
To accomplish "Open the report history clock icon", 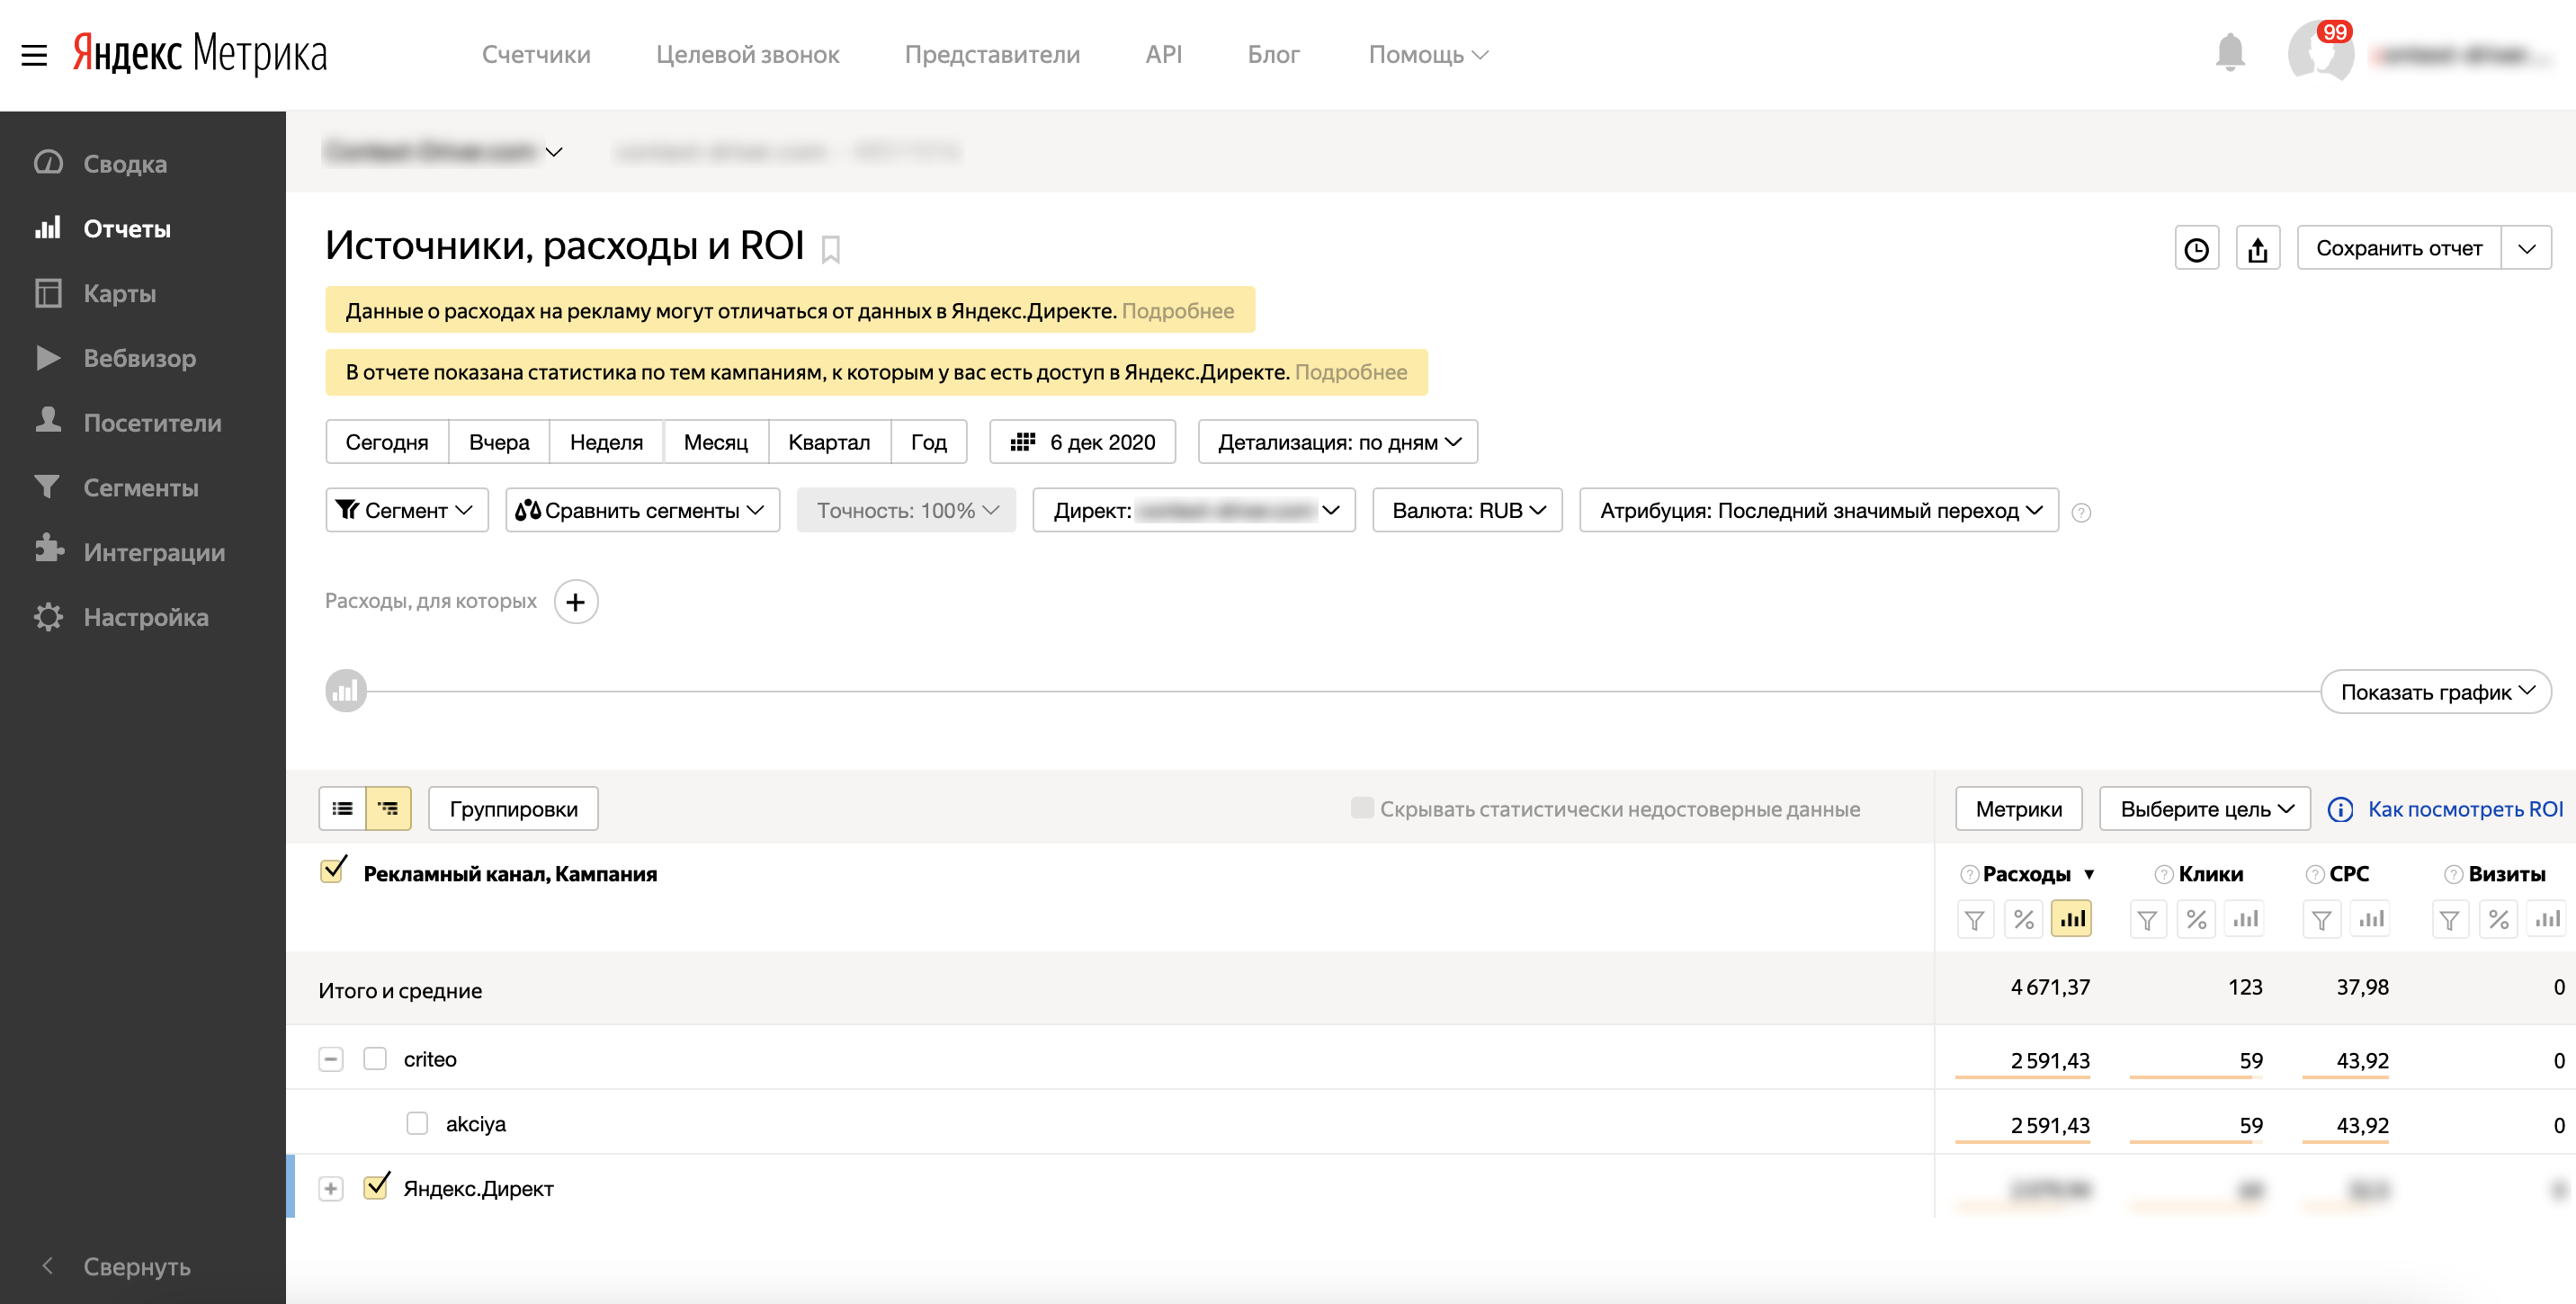I will (2196, 248).
